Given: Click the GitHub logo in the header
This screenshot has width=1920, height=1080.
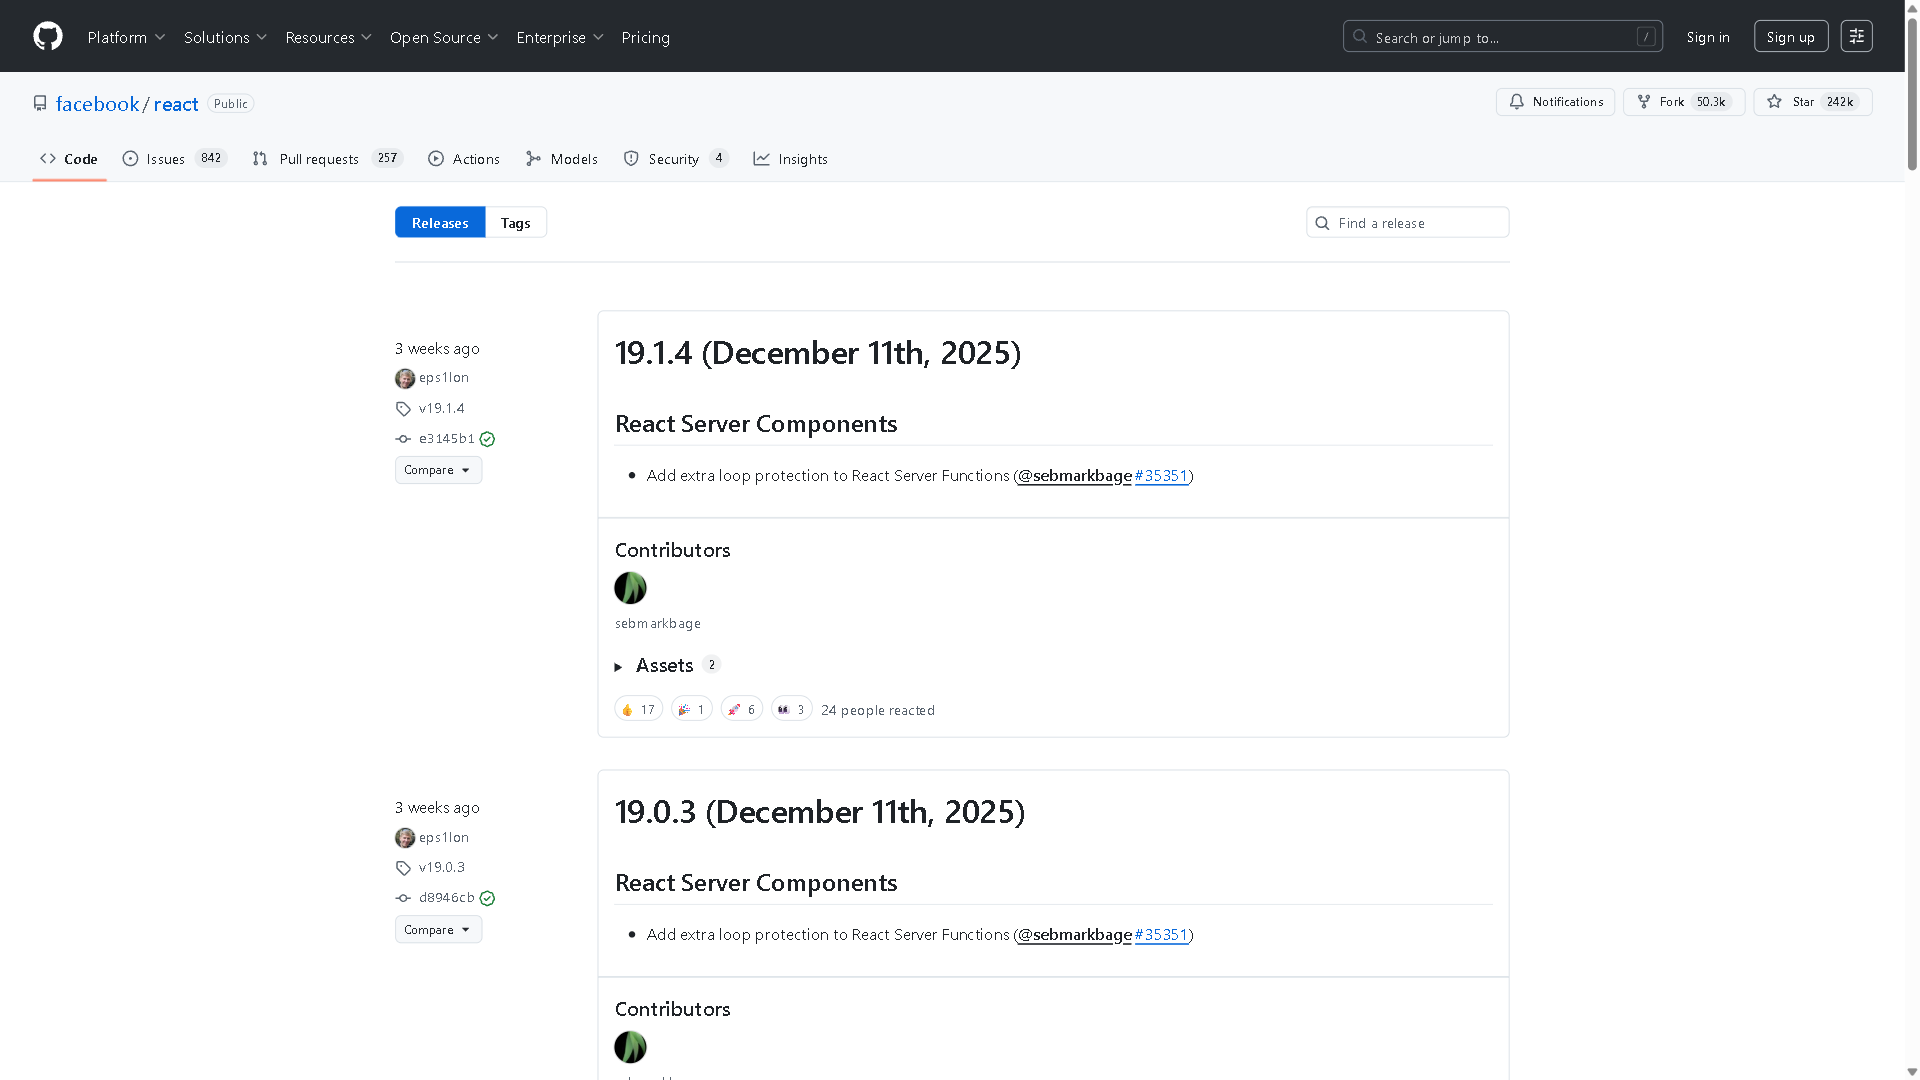Looking at the screenshot, I should (x=47, y=36).
